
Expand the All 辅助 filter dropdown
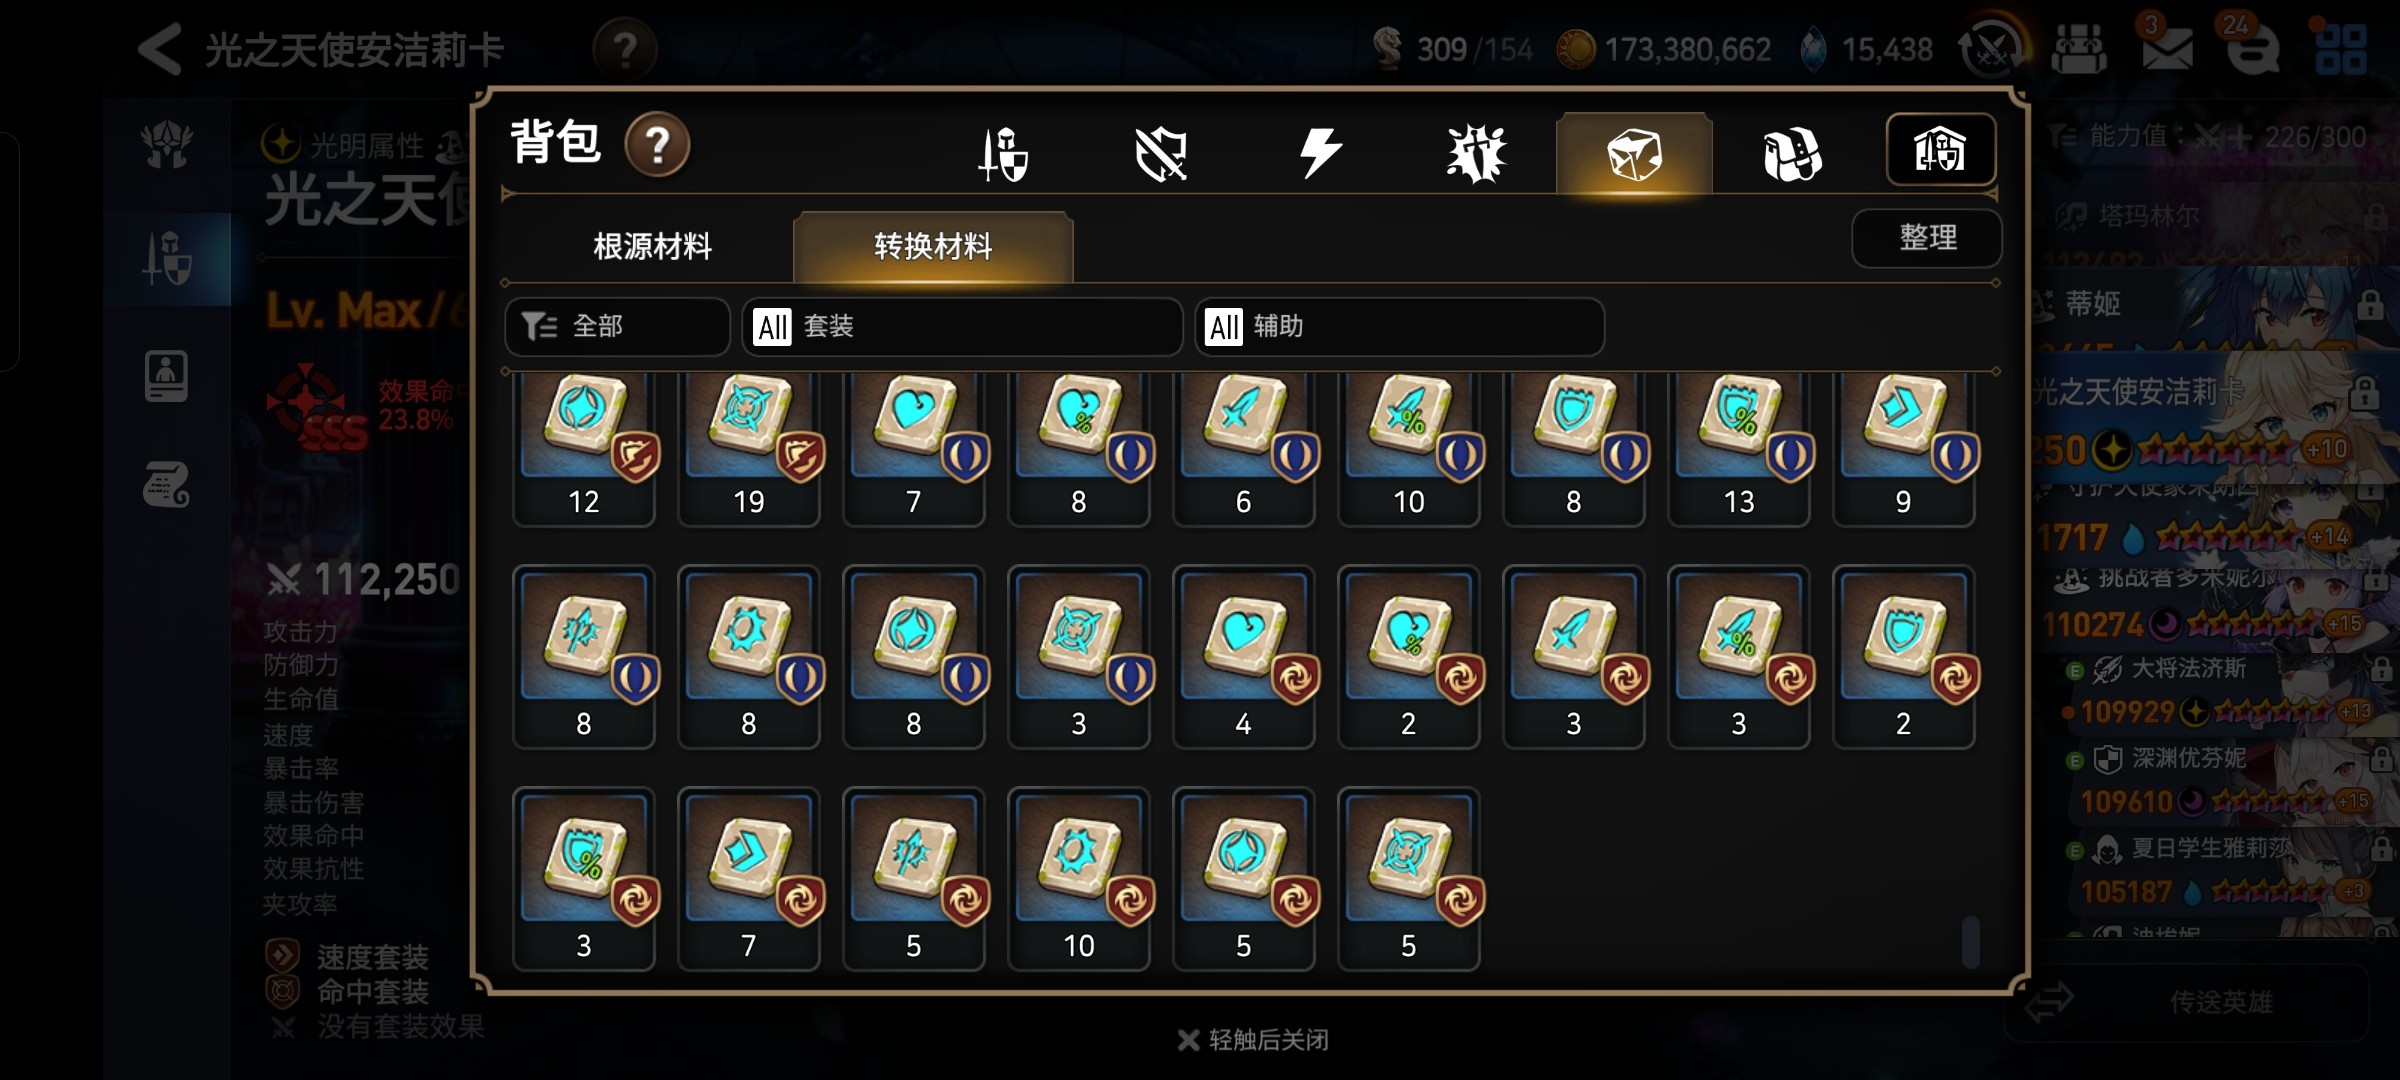pos(1400,326)
